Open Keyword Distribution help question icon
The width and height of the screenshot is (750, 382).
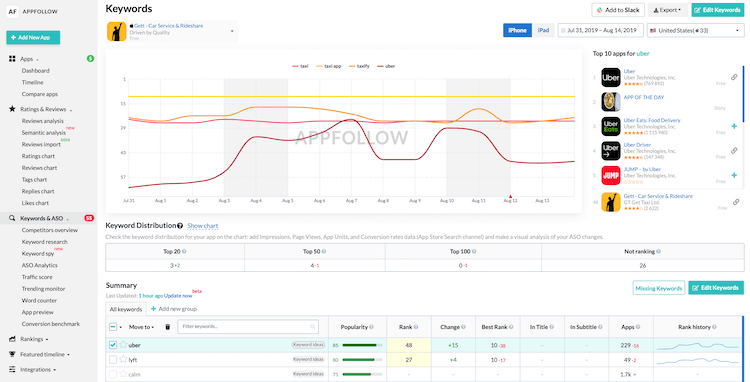[x=180, y=226]
